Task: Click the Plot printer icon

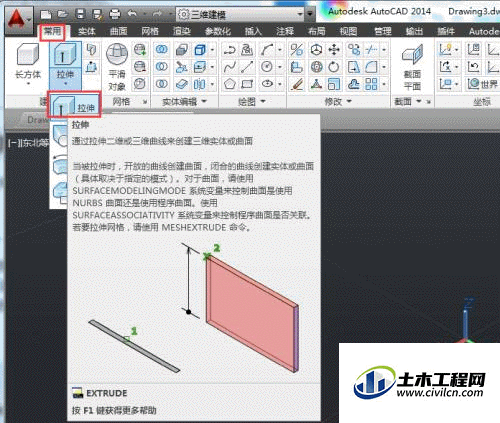Action: [115, 14]
